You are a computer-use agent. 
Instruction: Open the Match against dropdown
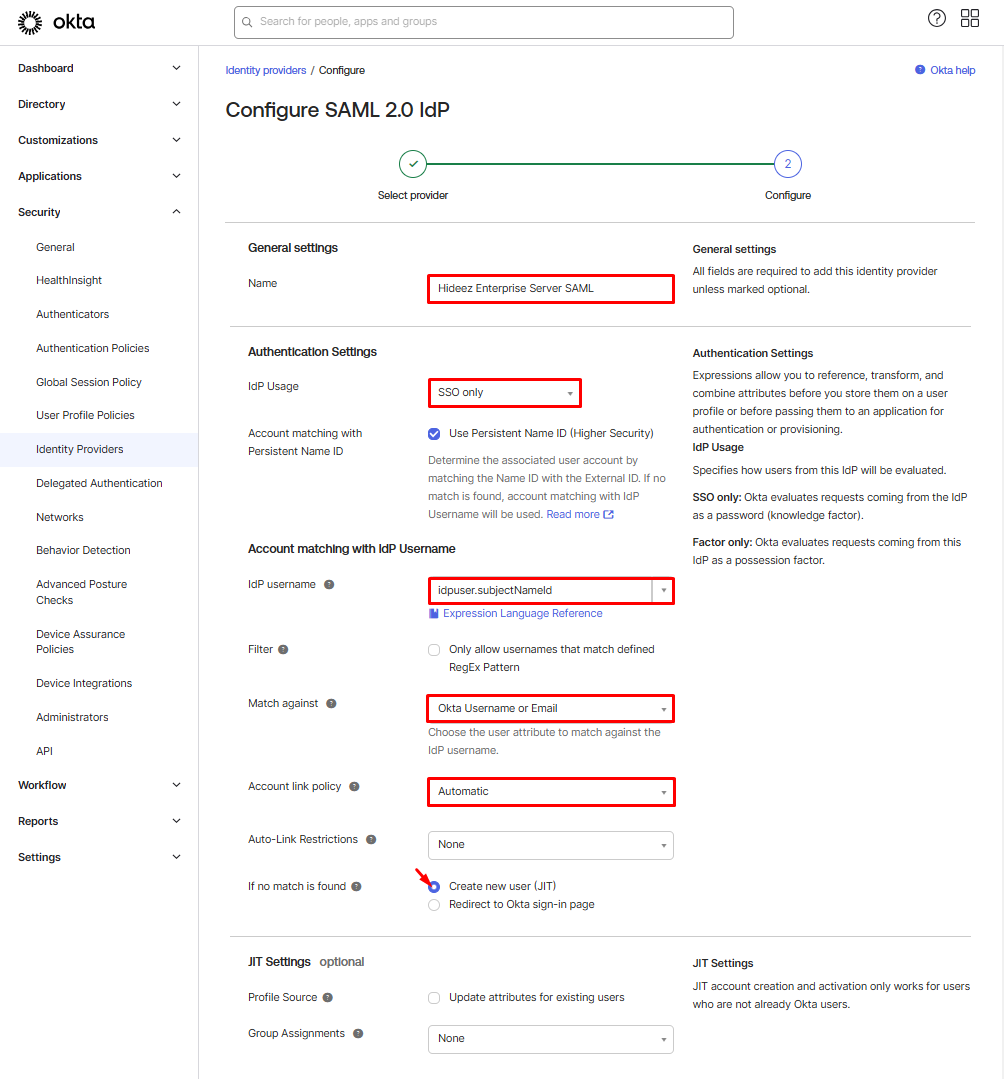[x=550, y=709]
